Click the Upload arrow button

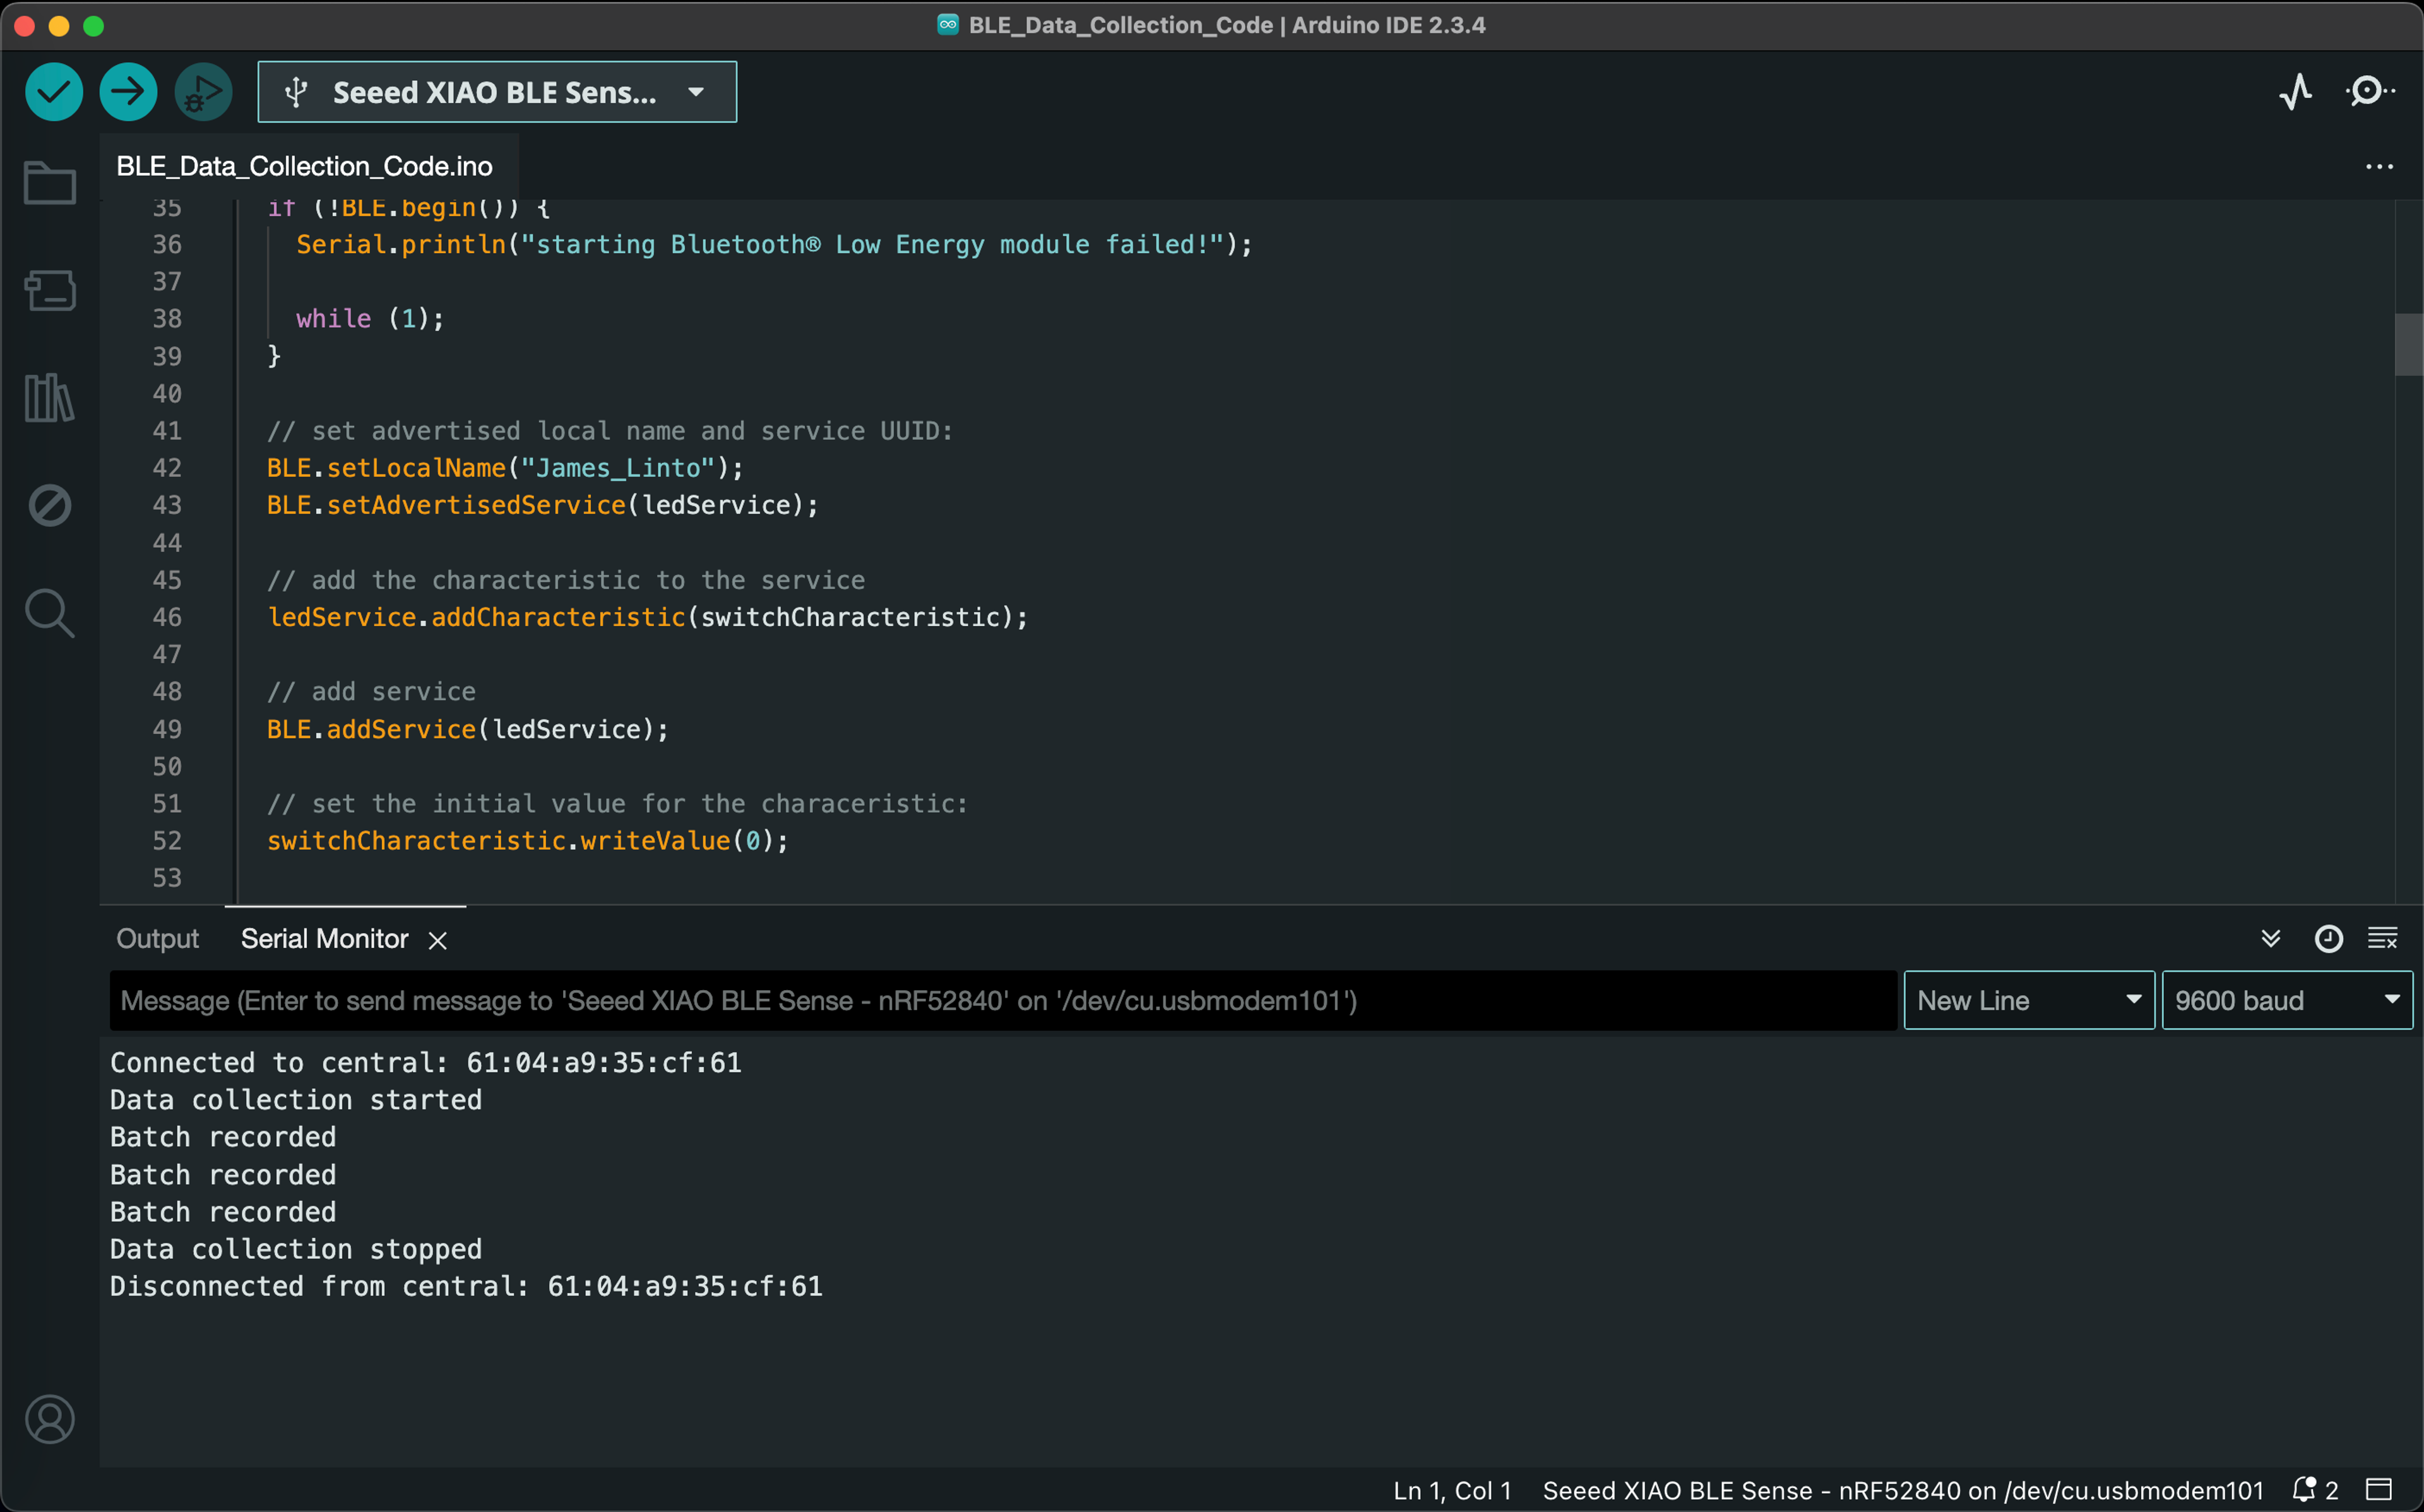pyautogui.click(x=128, y=92)
